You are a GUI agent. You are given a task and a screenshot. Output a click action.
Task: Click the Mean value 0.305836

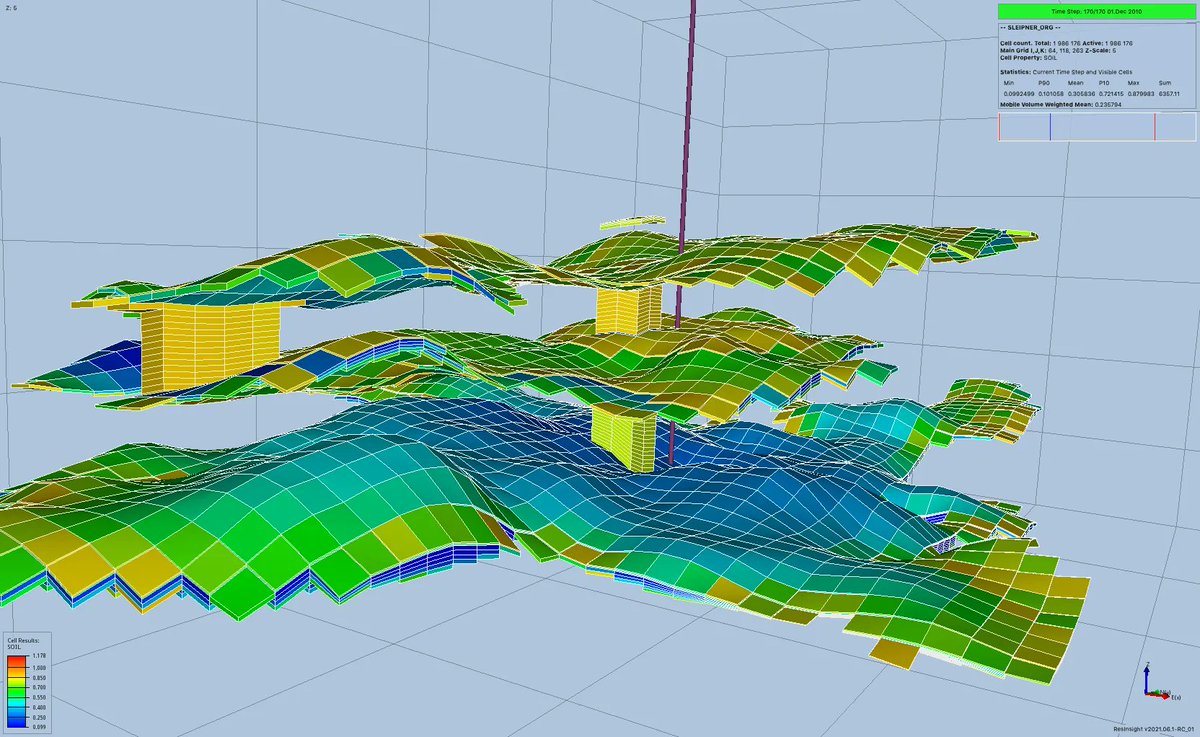(1083, 94)
